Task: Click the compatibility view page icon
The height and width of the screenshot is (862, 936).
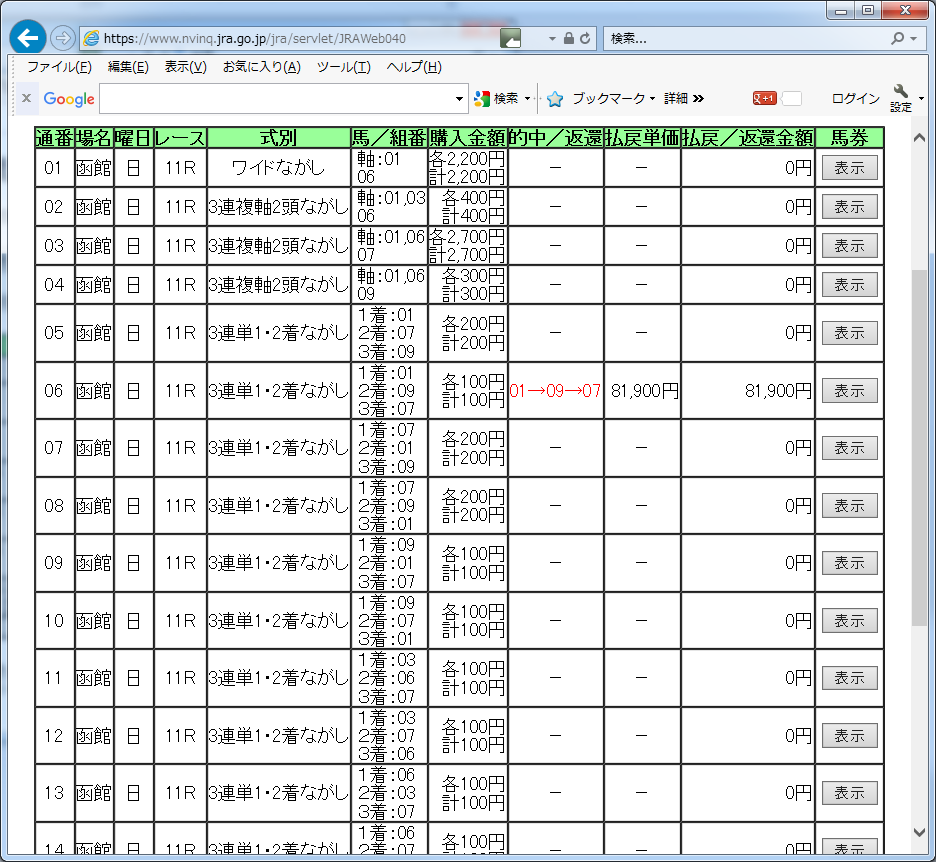Action: (x=510, y=38)
